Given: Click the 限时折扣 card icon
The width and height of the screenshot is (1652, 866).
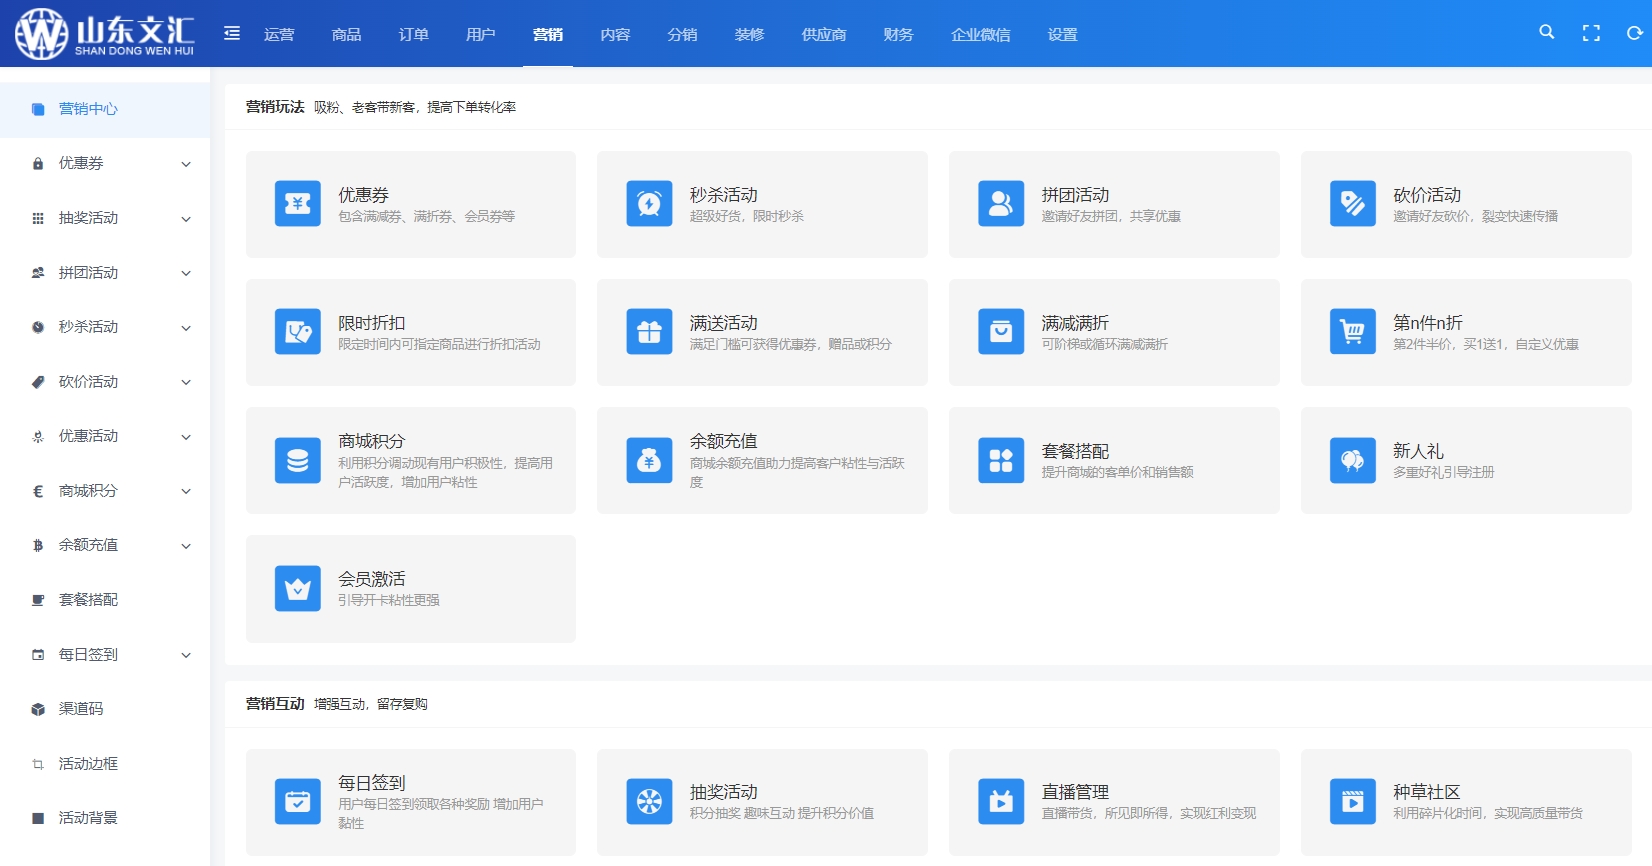Looking at the screenshot, I should click(298, 332).
